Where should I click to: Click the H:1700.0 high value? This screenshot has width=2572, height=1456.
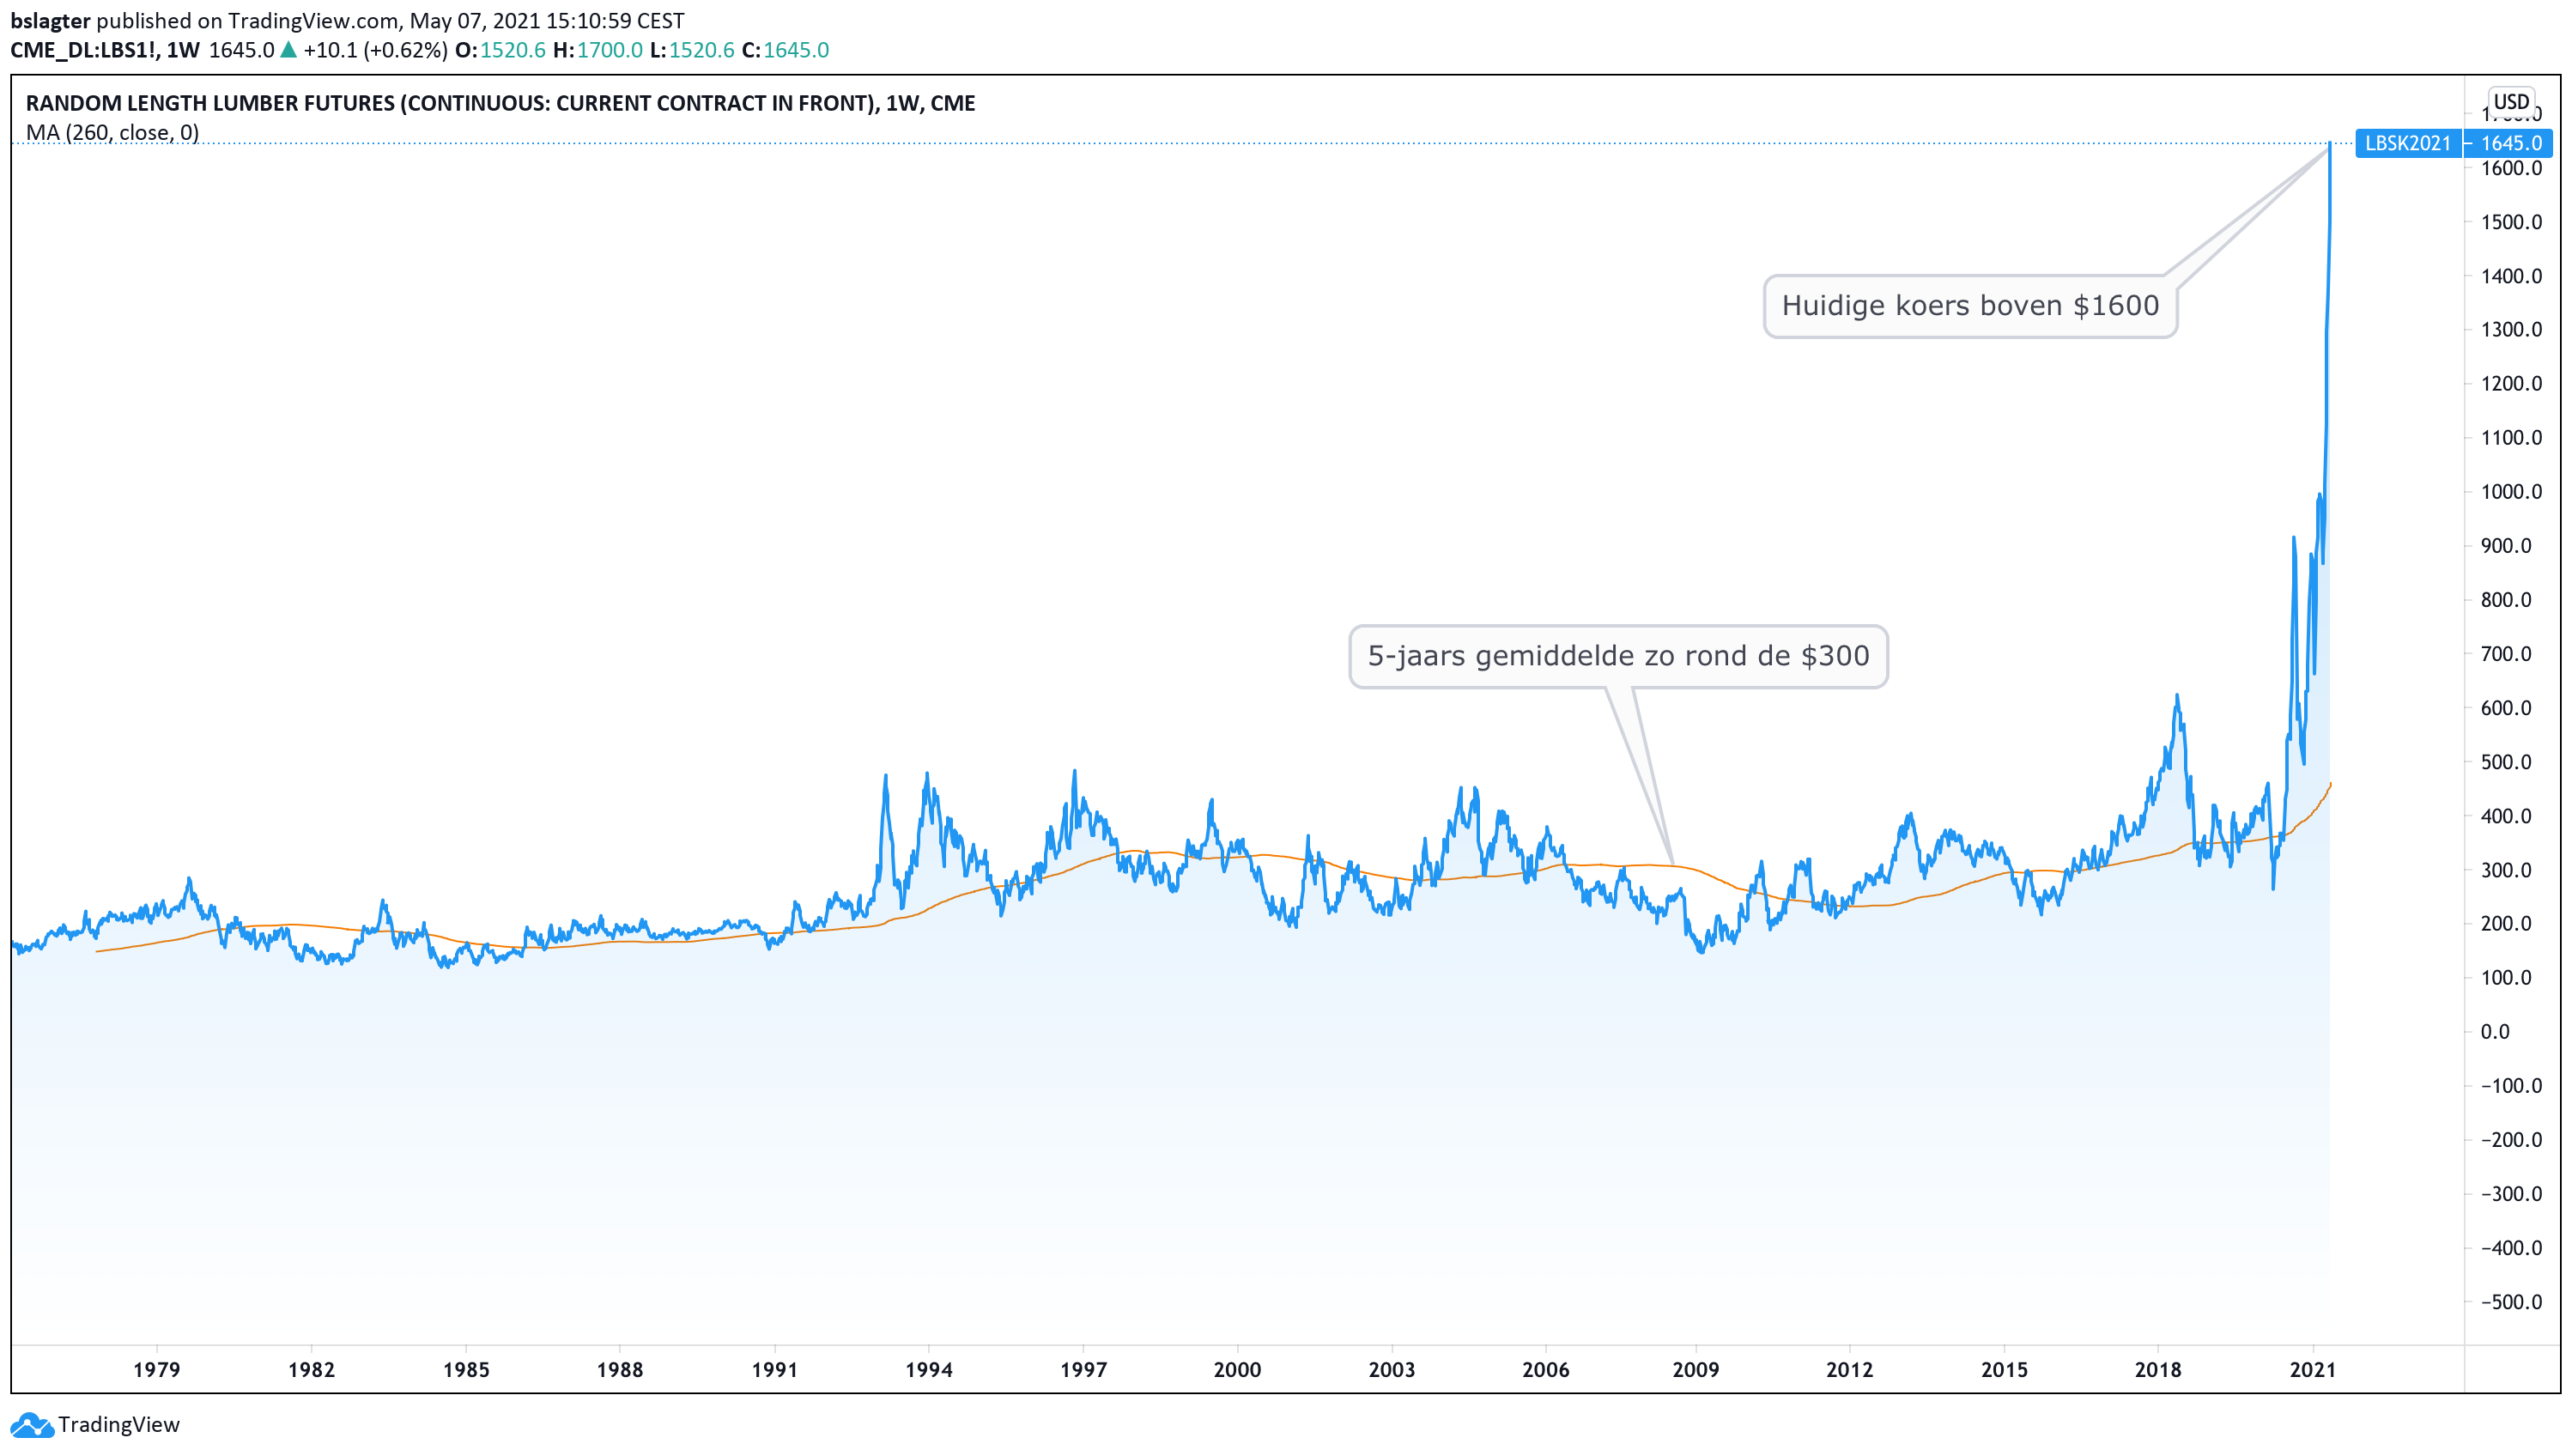pos(597,50)
